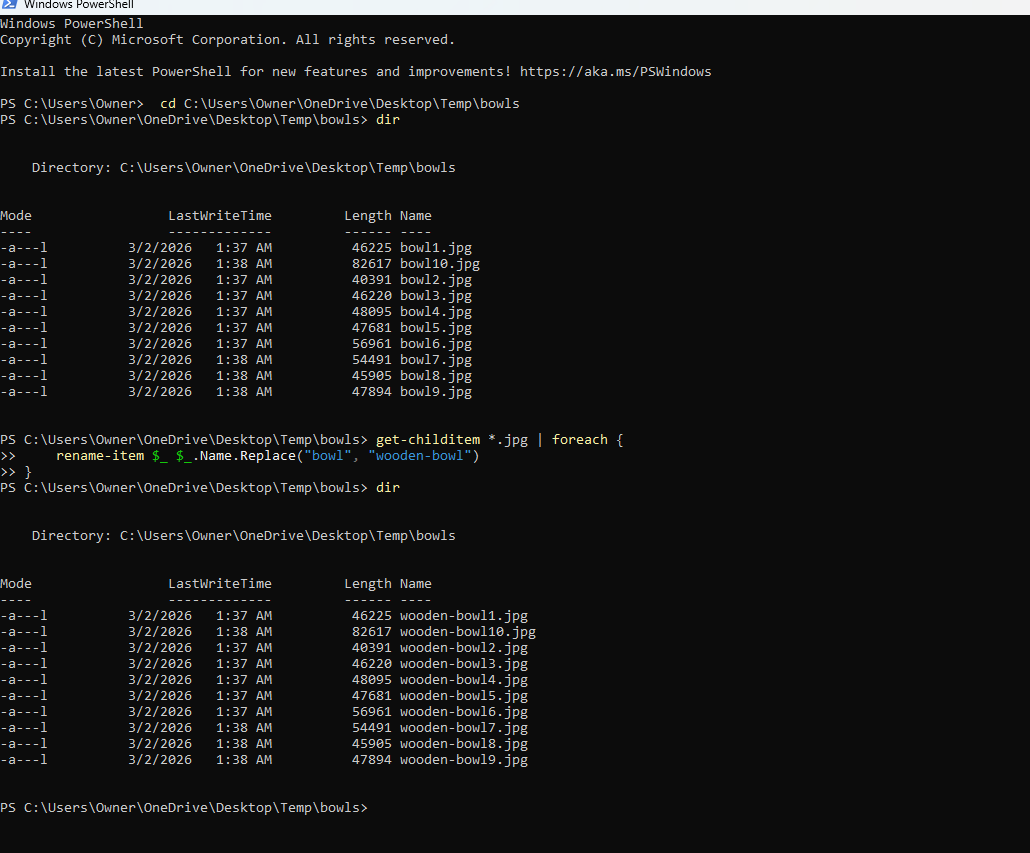This screenshot has height=853, width=1030.
Task: Click the Windows PowerShell window title text
Action: pos(79,5)
